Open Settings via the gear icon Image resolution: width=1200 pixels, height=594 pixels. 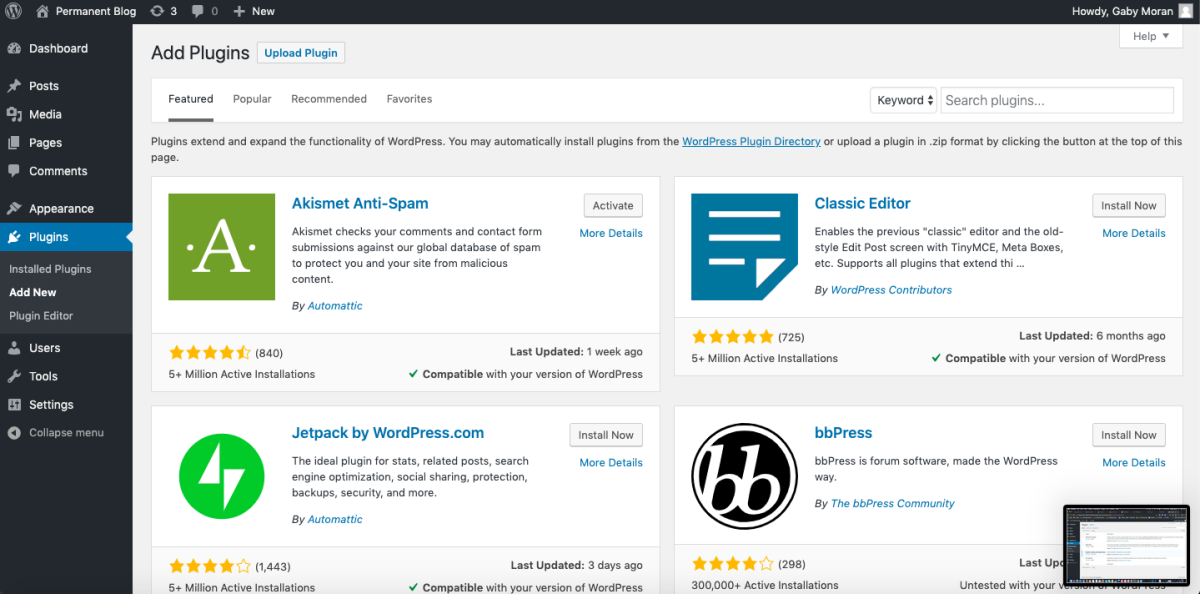click(x=18, y=404)
